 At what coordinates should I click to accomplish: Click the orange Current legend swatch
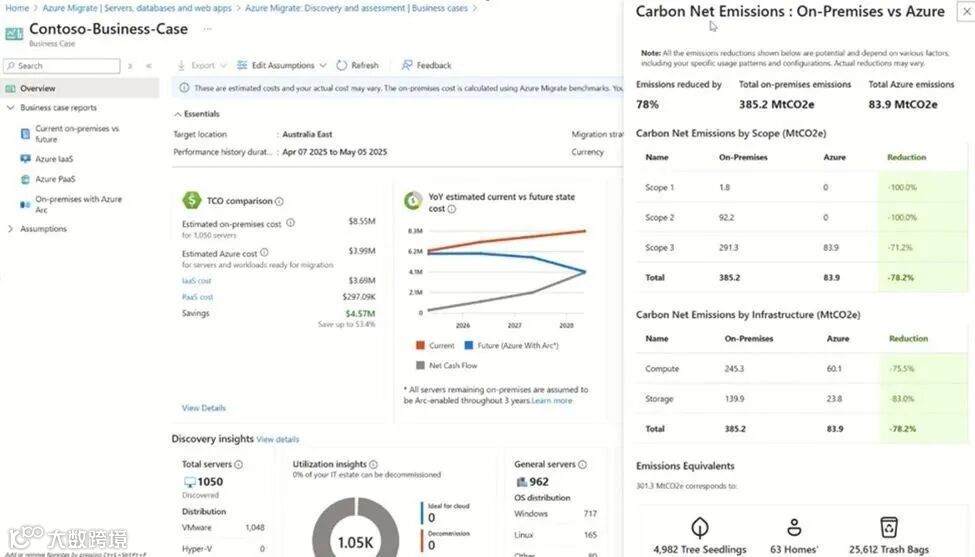(x=420, y=346)
